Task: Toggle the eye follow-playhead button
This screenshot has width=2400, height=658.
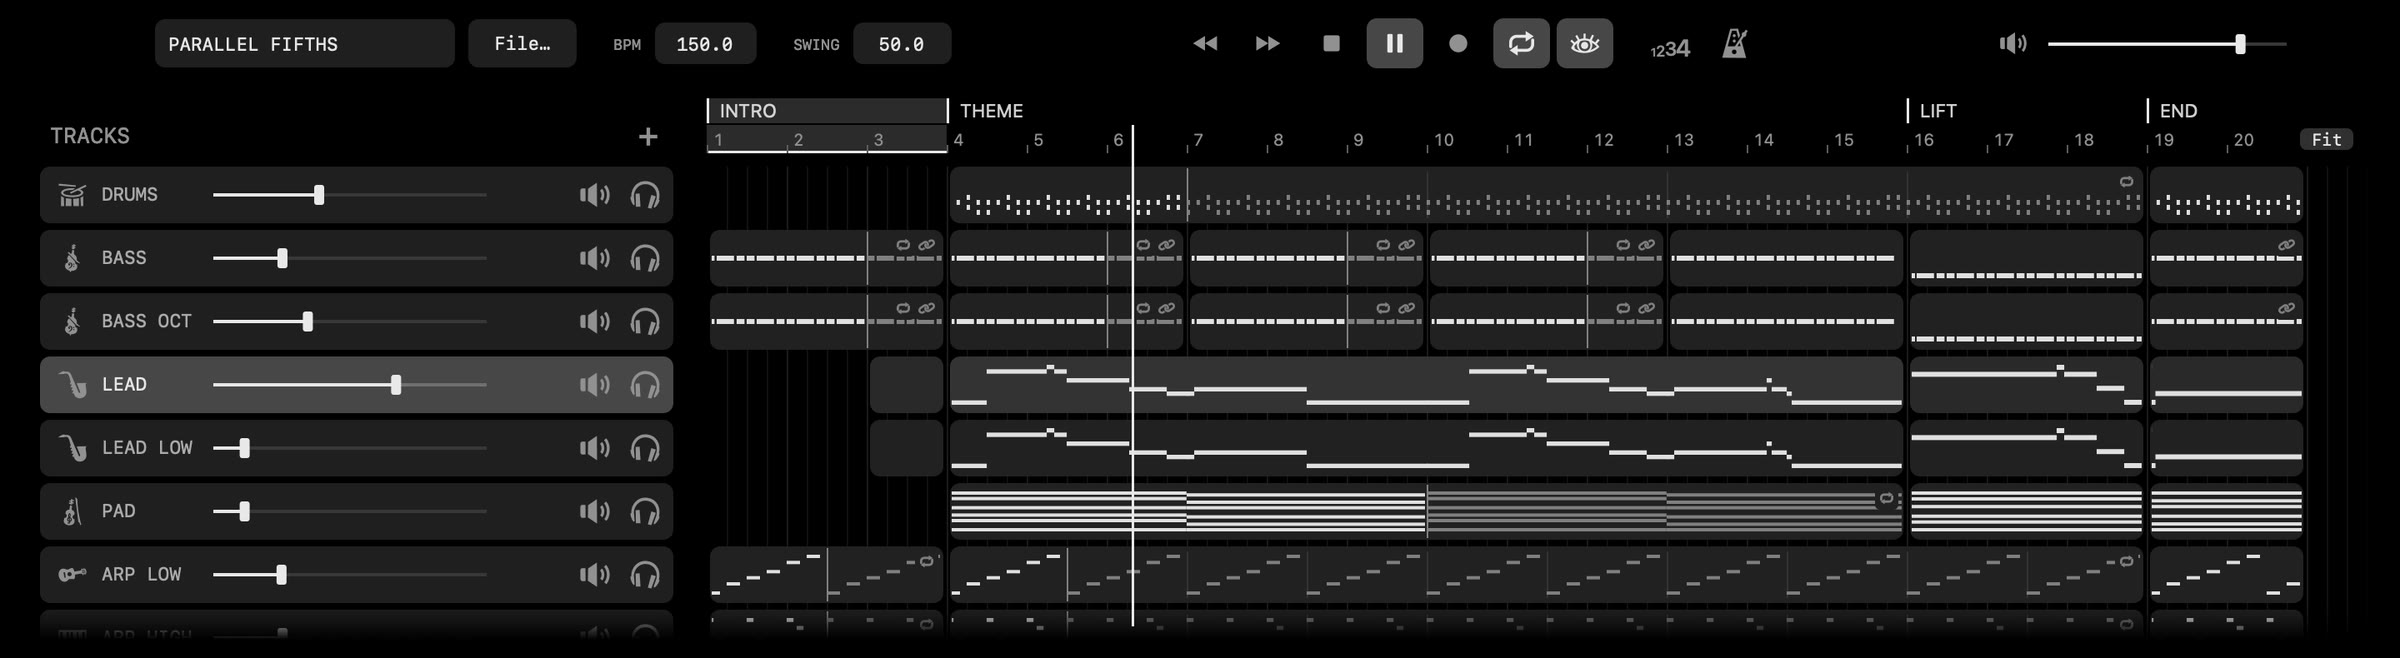Action: pyautogui.click(x=1584, y=44)
